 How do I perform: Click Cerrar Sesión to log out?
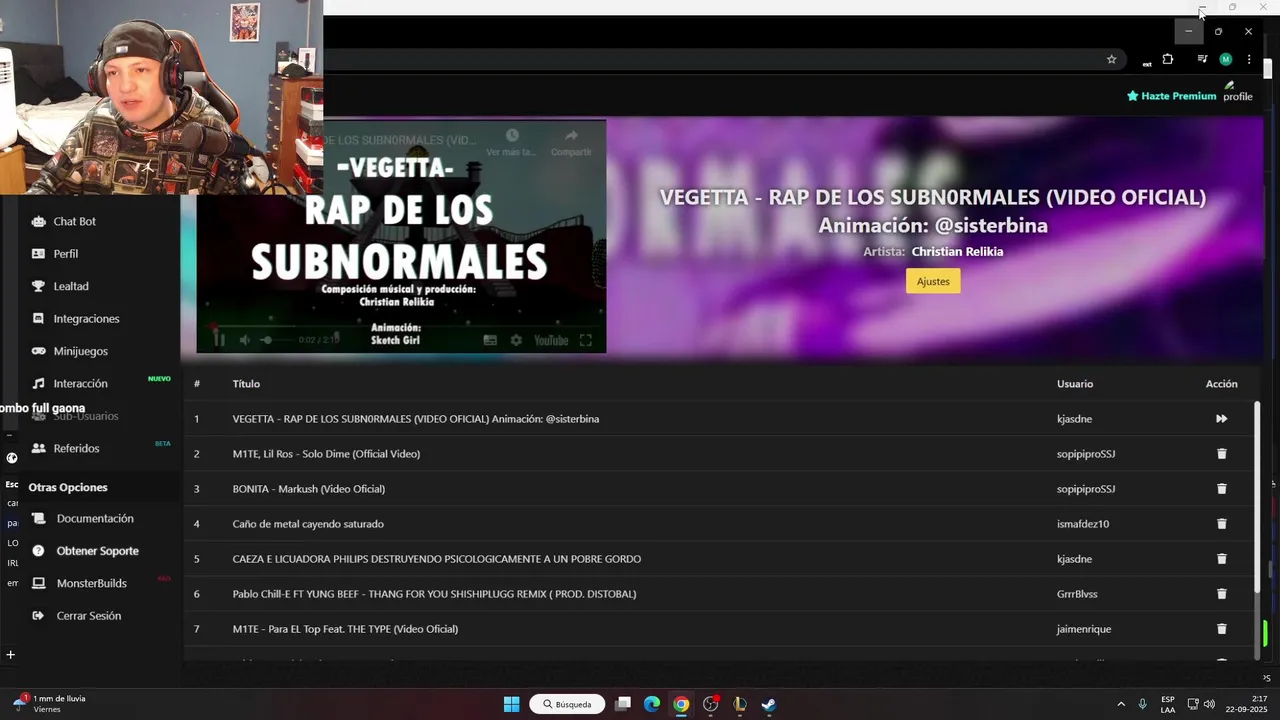click(89, 616)
